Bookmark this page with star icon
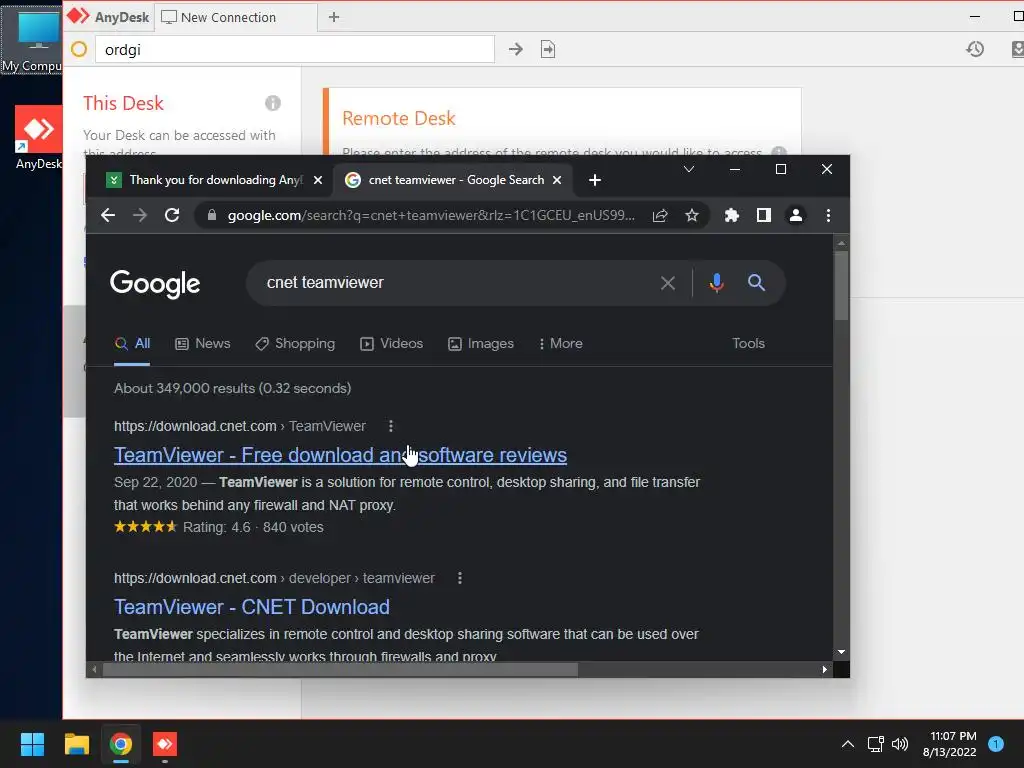This screenshot has height=768, width=1024. tap(692, 216)
